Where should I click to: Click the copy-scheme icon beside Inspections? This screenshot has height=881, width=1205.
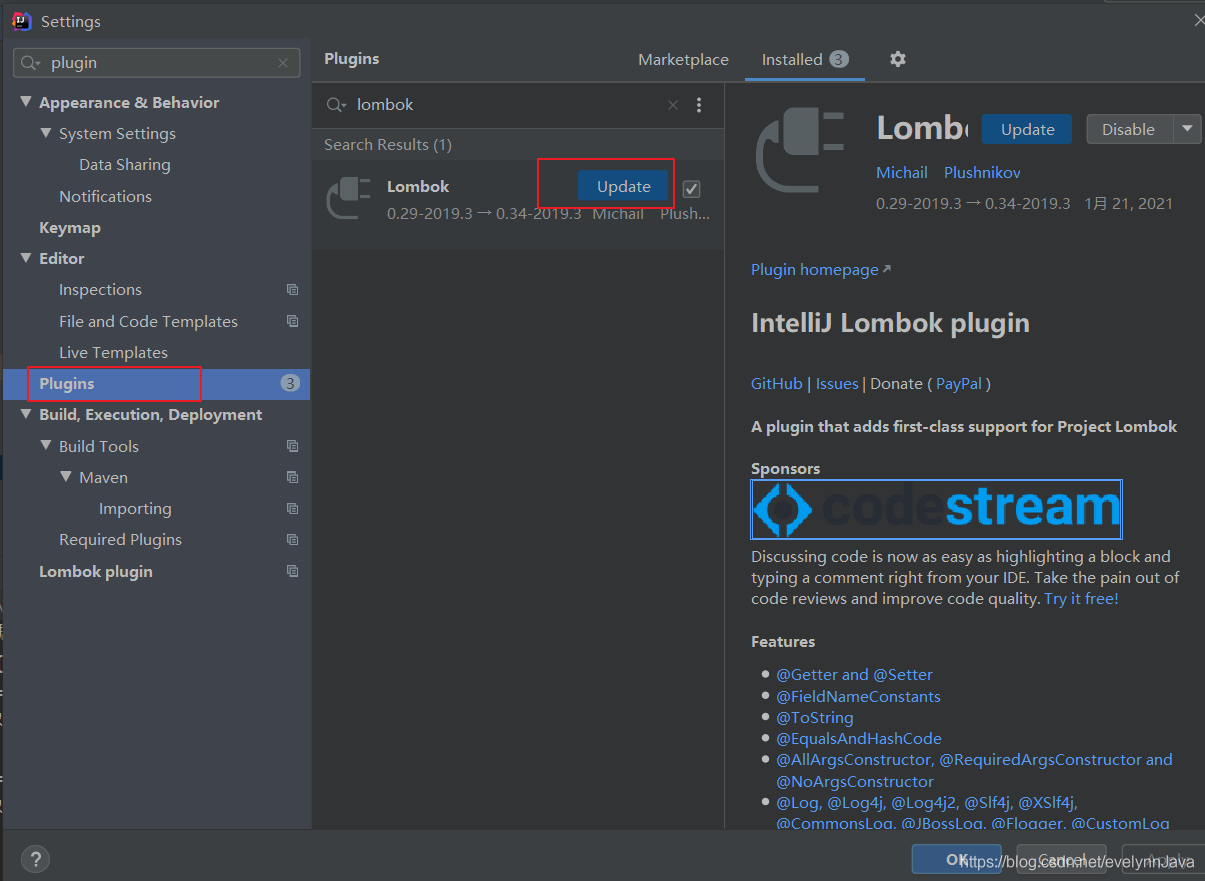pos(292,289)
